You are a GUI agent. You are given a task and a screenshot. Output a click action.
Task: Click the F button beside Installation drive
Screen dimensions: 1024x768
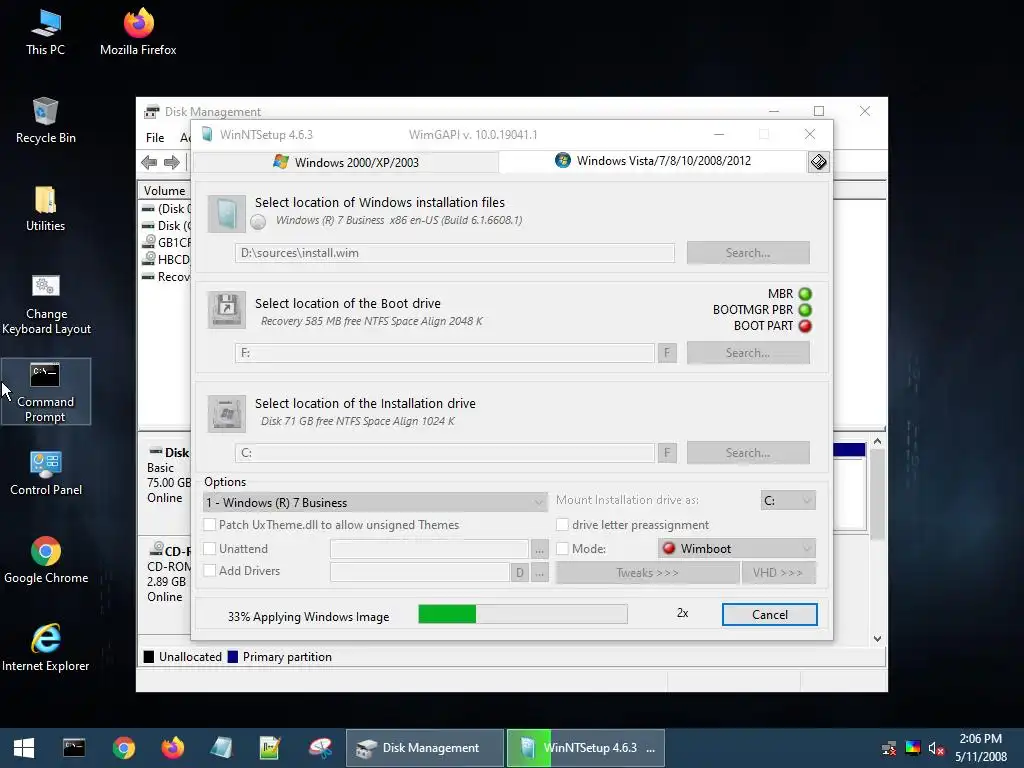point(667,453)
